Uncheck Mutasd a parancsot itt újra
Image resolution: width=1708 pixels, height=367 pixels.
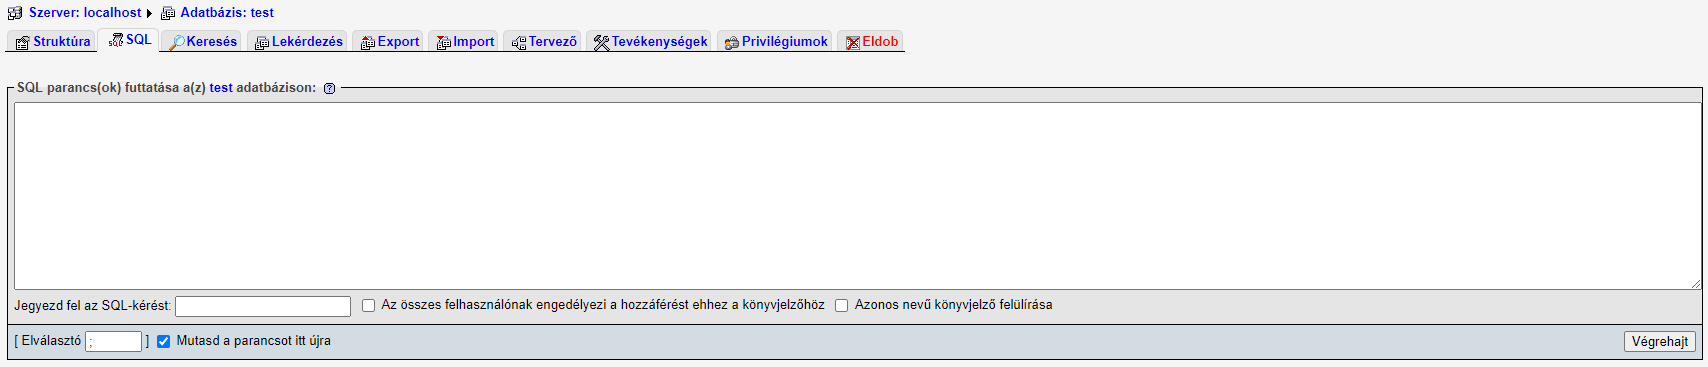pos(164,341)
